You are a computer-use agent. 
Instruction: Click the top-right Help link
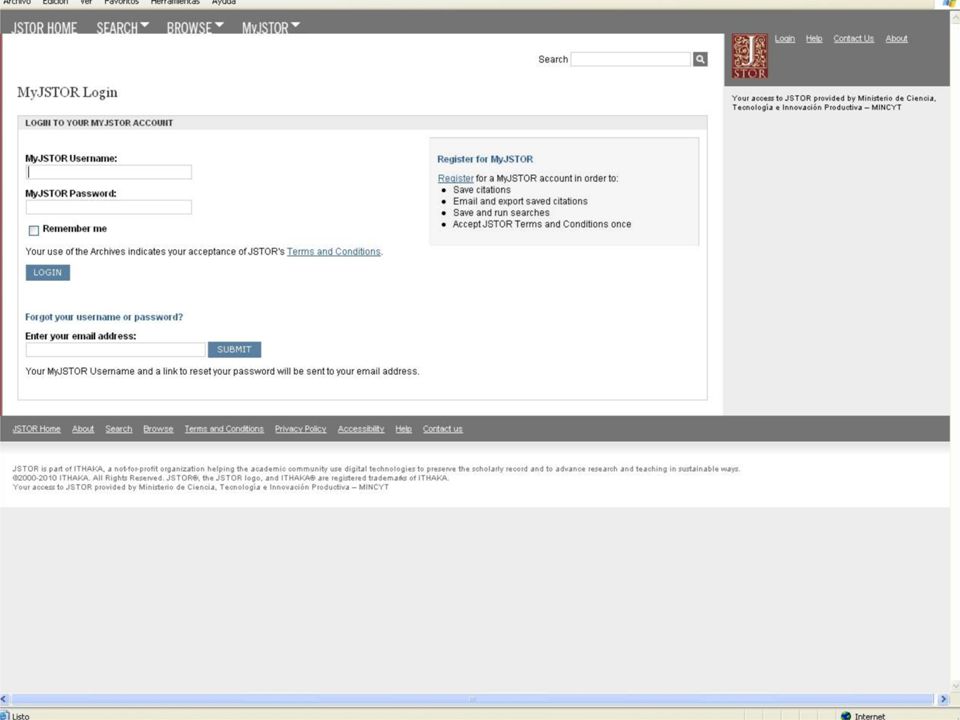814,39
